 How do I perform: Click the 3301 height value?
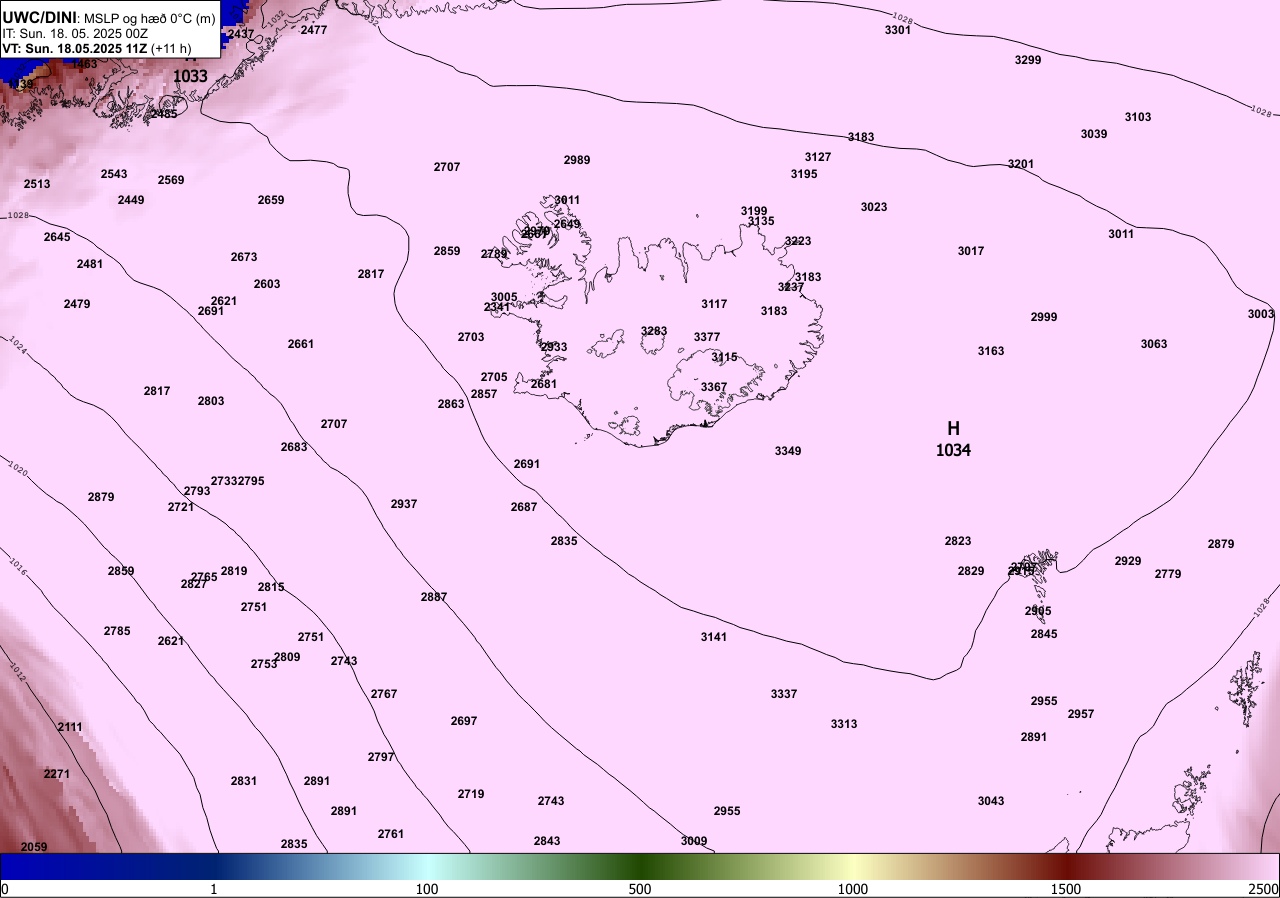click(x=898, y=30)
